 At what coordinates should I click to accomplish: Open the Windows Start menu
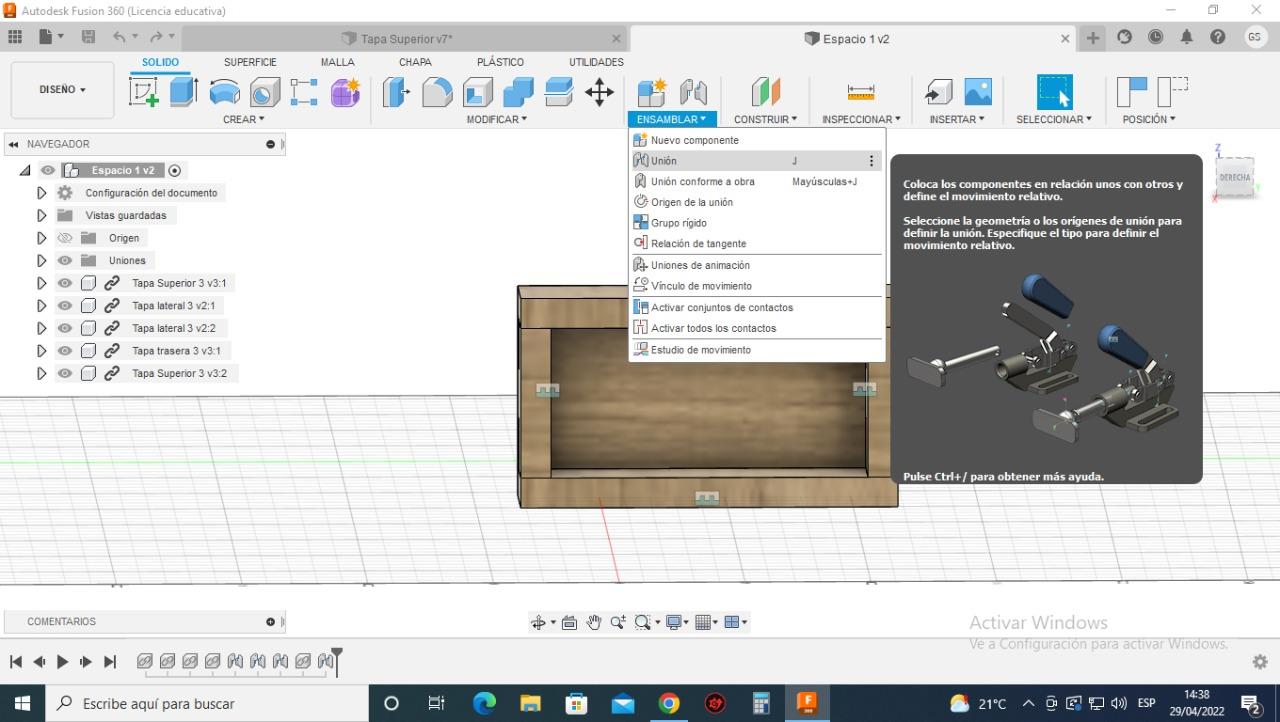pyautogui.click(x=22, y=704)
